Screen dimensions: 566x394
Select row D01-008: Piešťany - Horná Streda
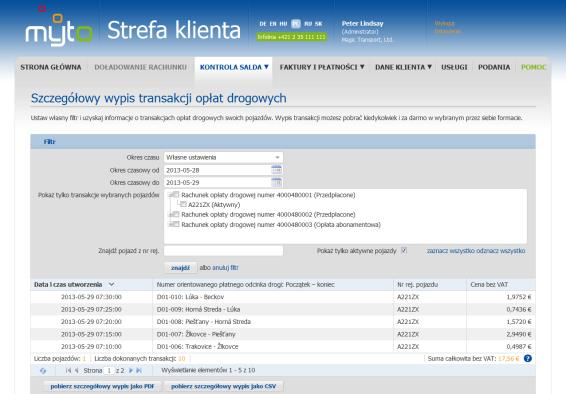pos(283,321)
